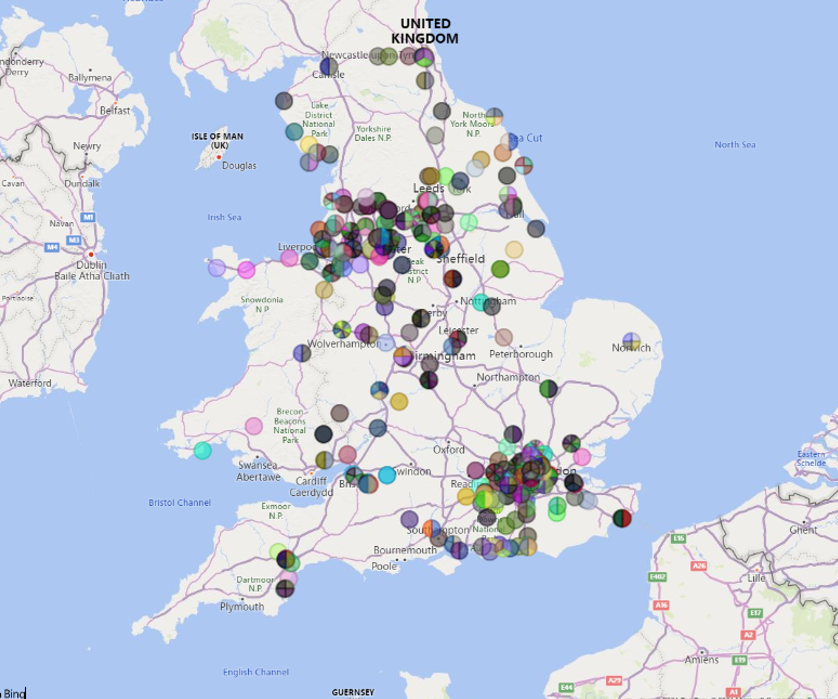Click the cyan marker in west Wales
Screen dimensions: 838x699
coord(203,450)
